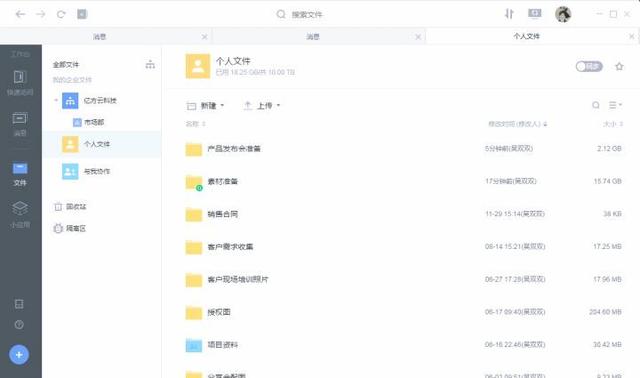This screenshot has width=640, height=378.
Task: Open the 销售合同 folder
Action: click(222, 214)
